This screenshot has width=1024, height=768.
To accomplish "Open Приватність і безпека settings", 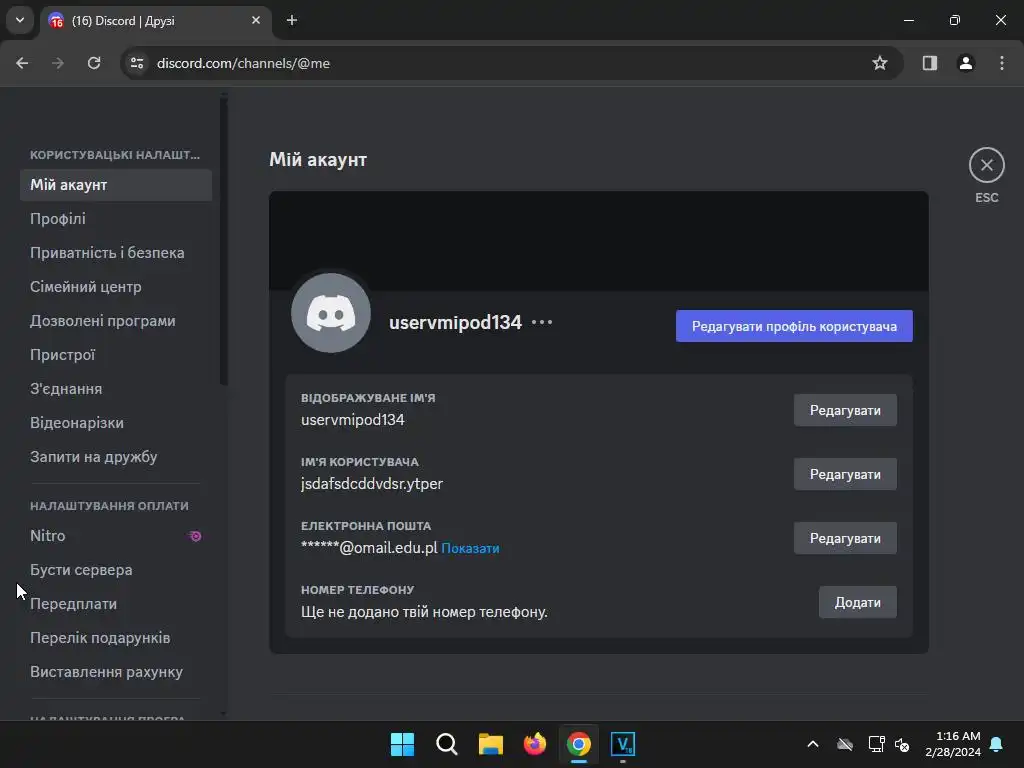I will 116,253.
